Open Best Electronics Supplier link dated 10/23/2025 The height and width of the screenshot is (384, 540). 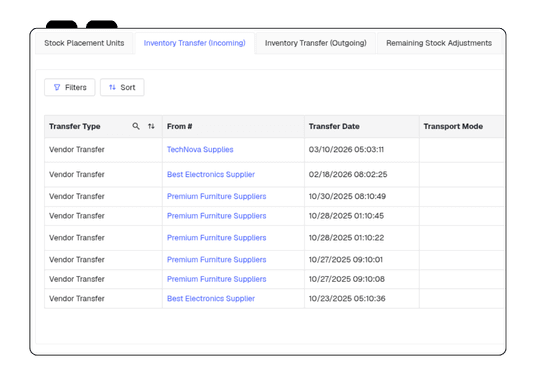tap(211, 299)
